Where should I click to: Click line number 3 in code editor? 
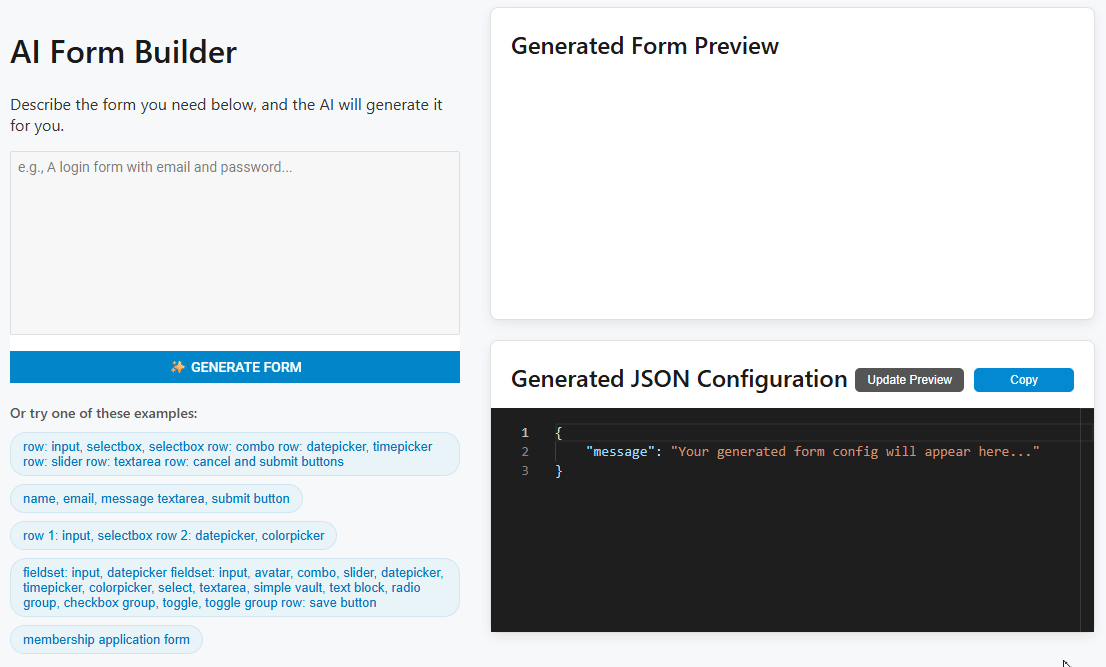(x=525, y=470)
